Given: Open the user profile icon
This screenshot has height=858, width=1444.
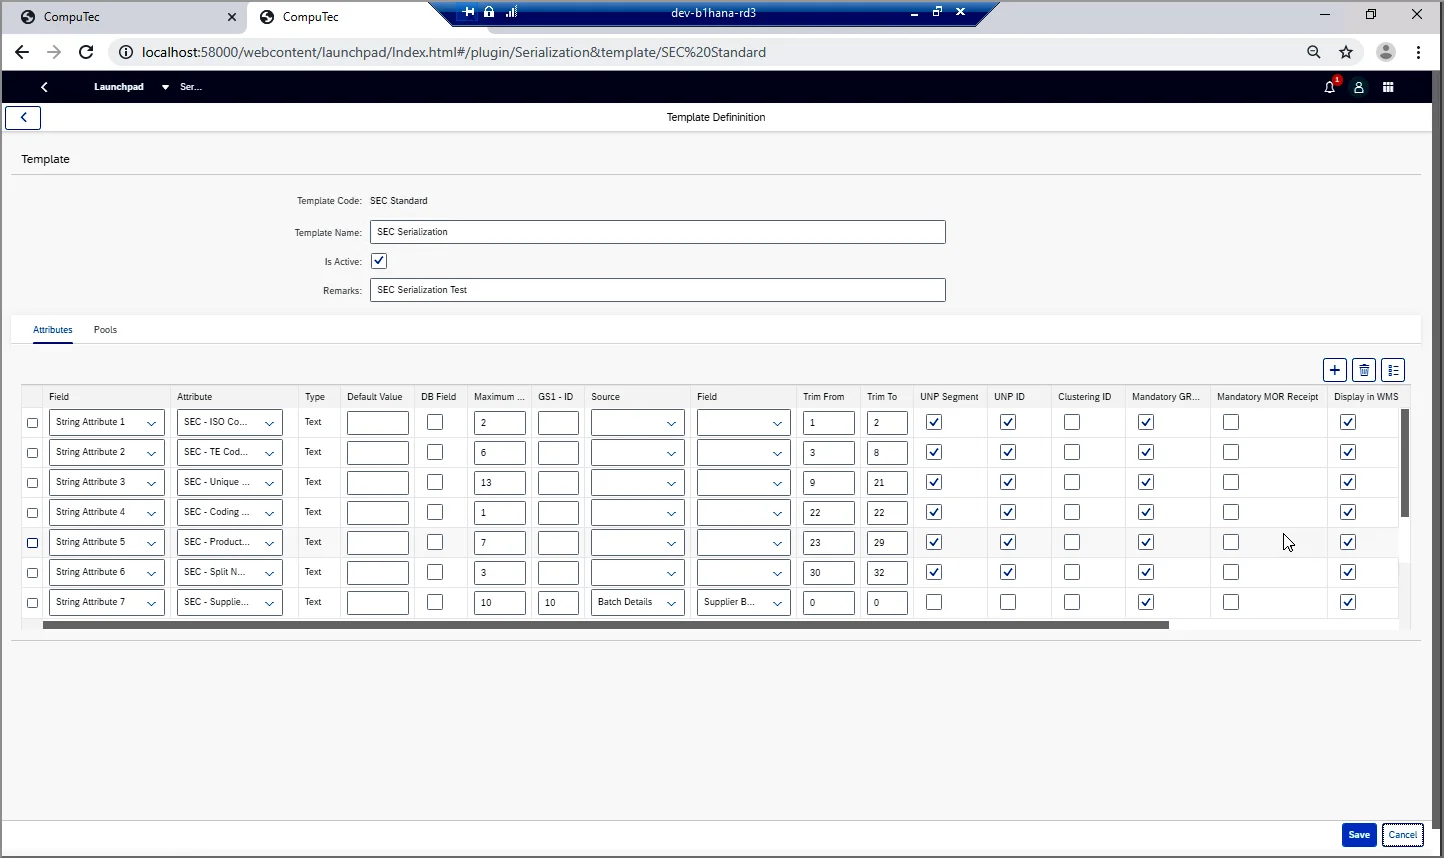Looking at the screenshot, I should 1358,87.
